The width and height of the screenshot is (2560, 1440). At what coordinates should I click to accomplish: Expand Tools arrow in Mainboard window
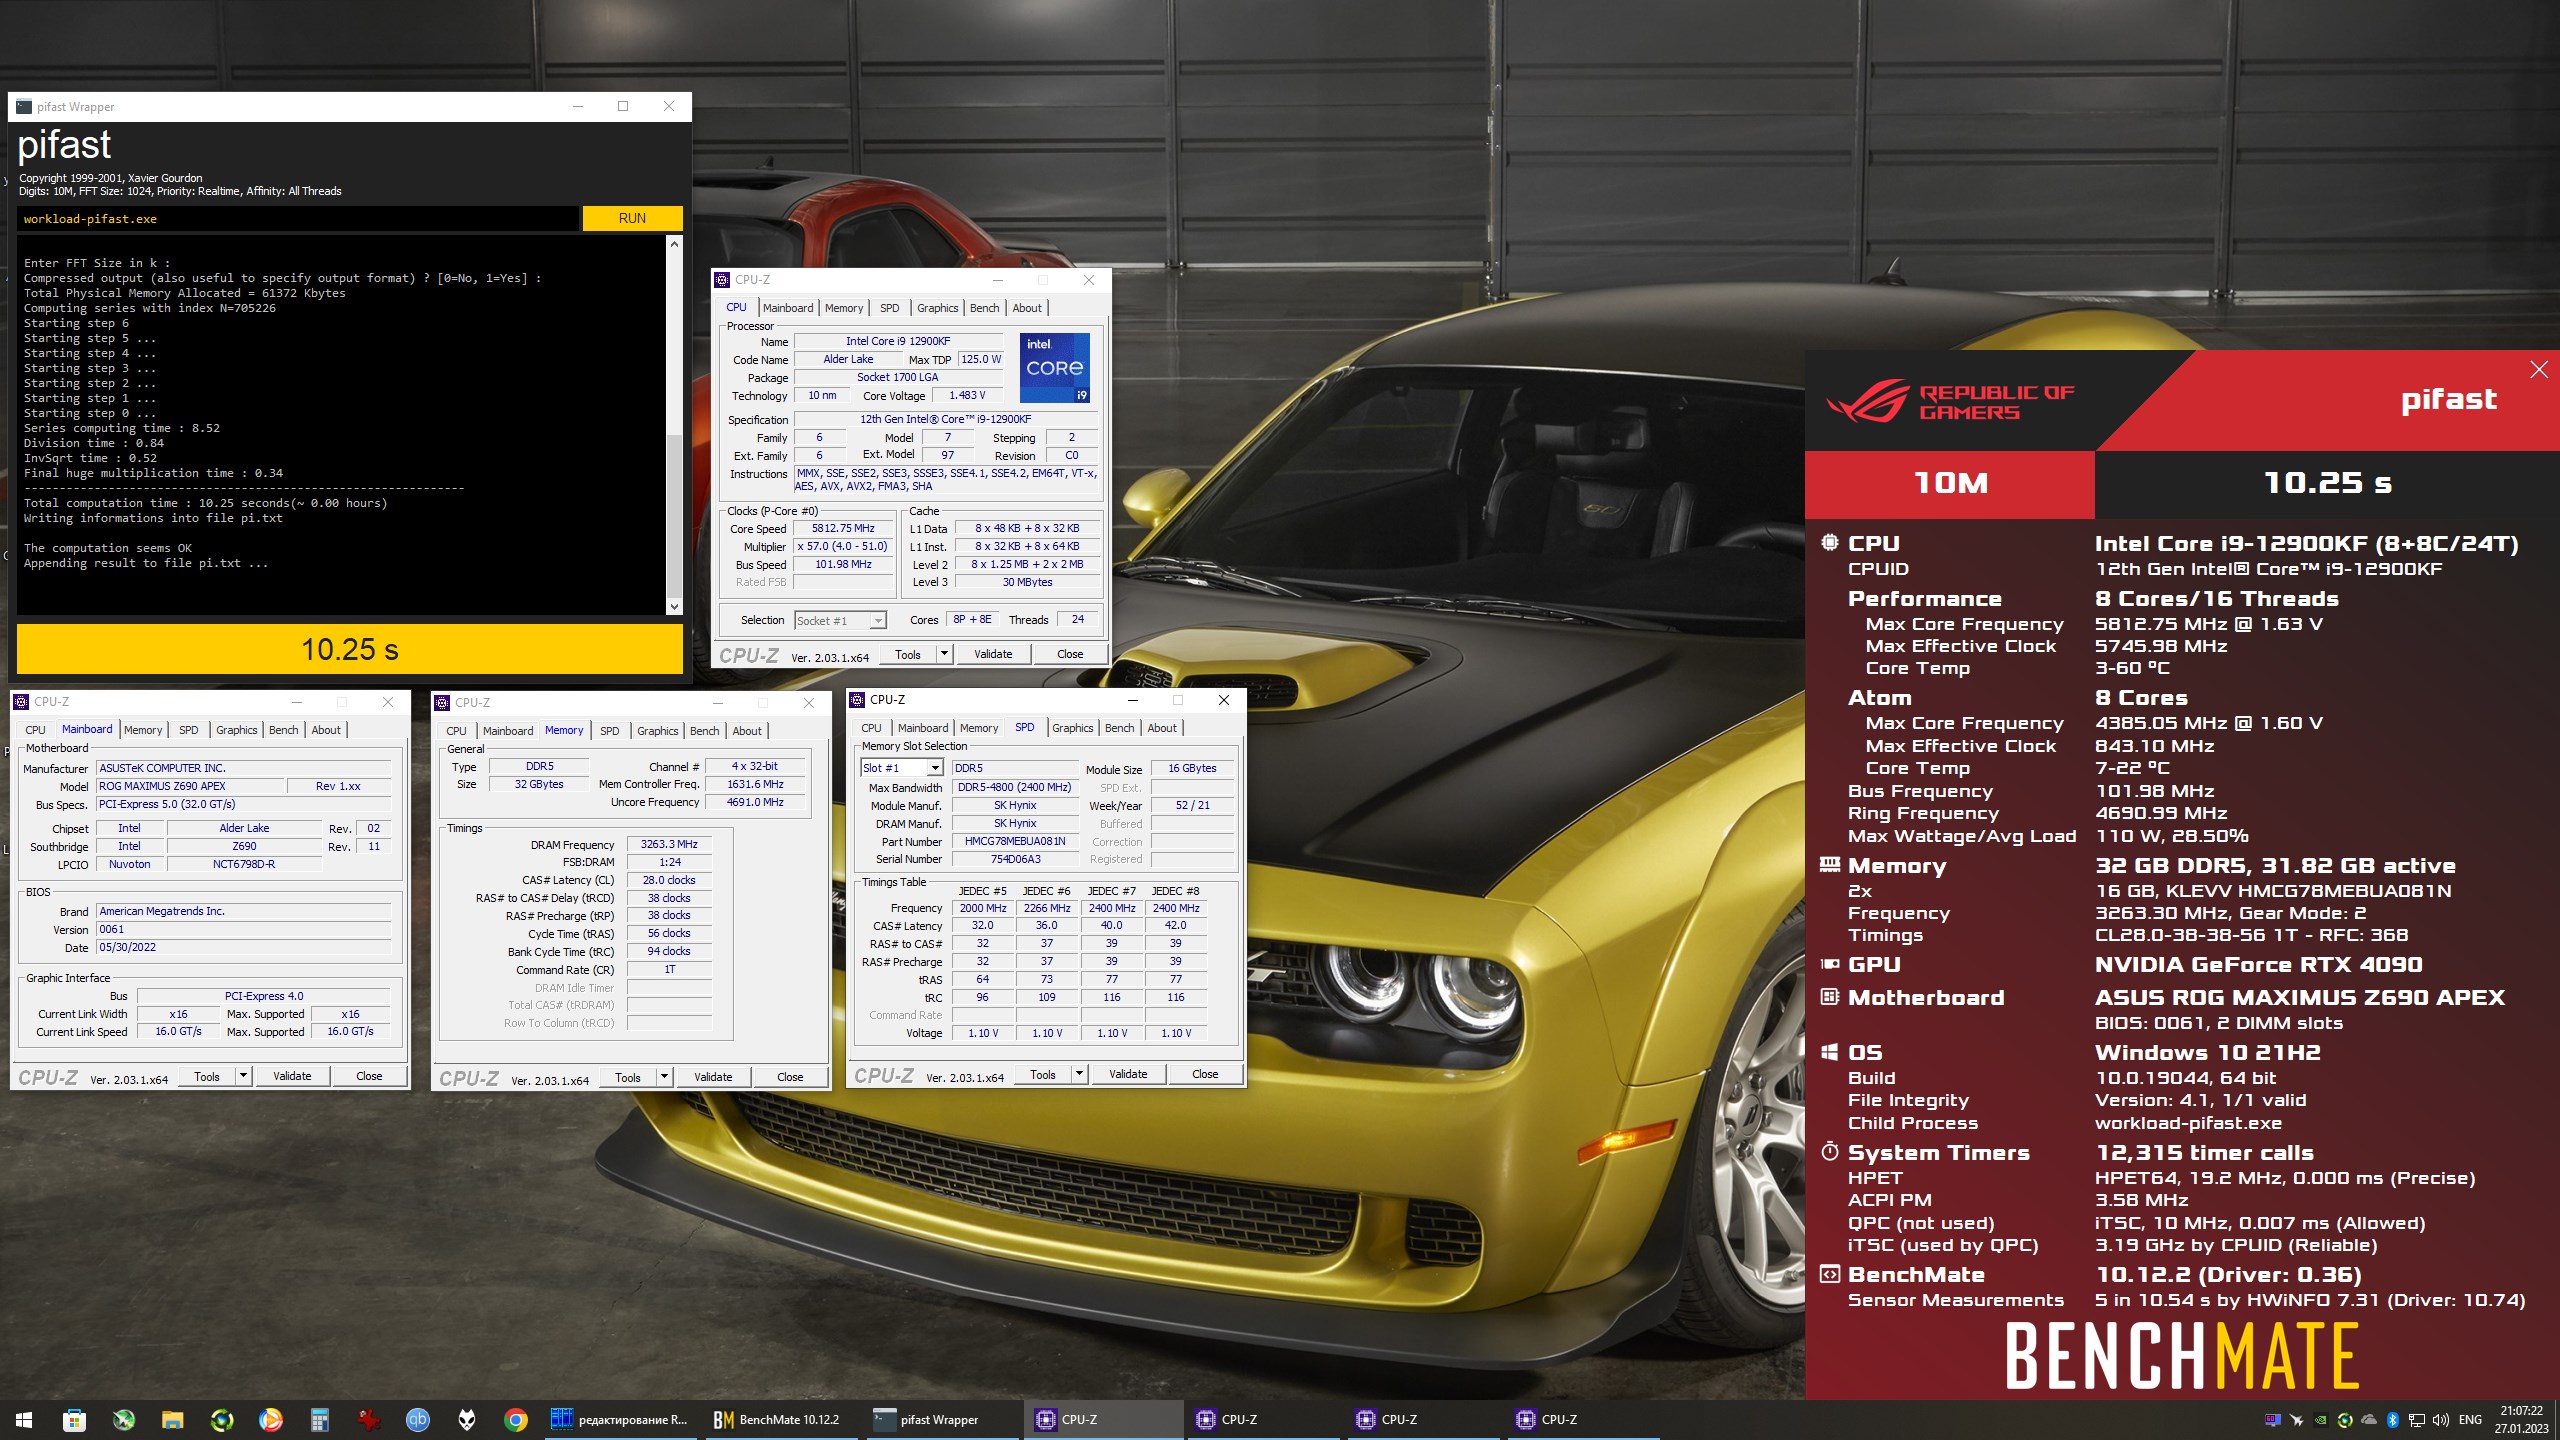[243, 1076]
